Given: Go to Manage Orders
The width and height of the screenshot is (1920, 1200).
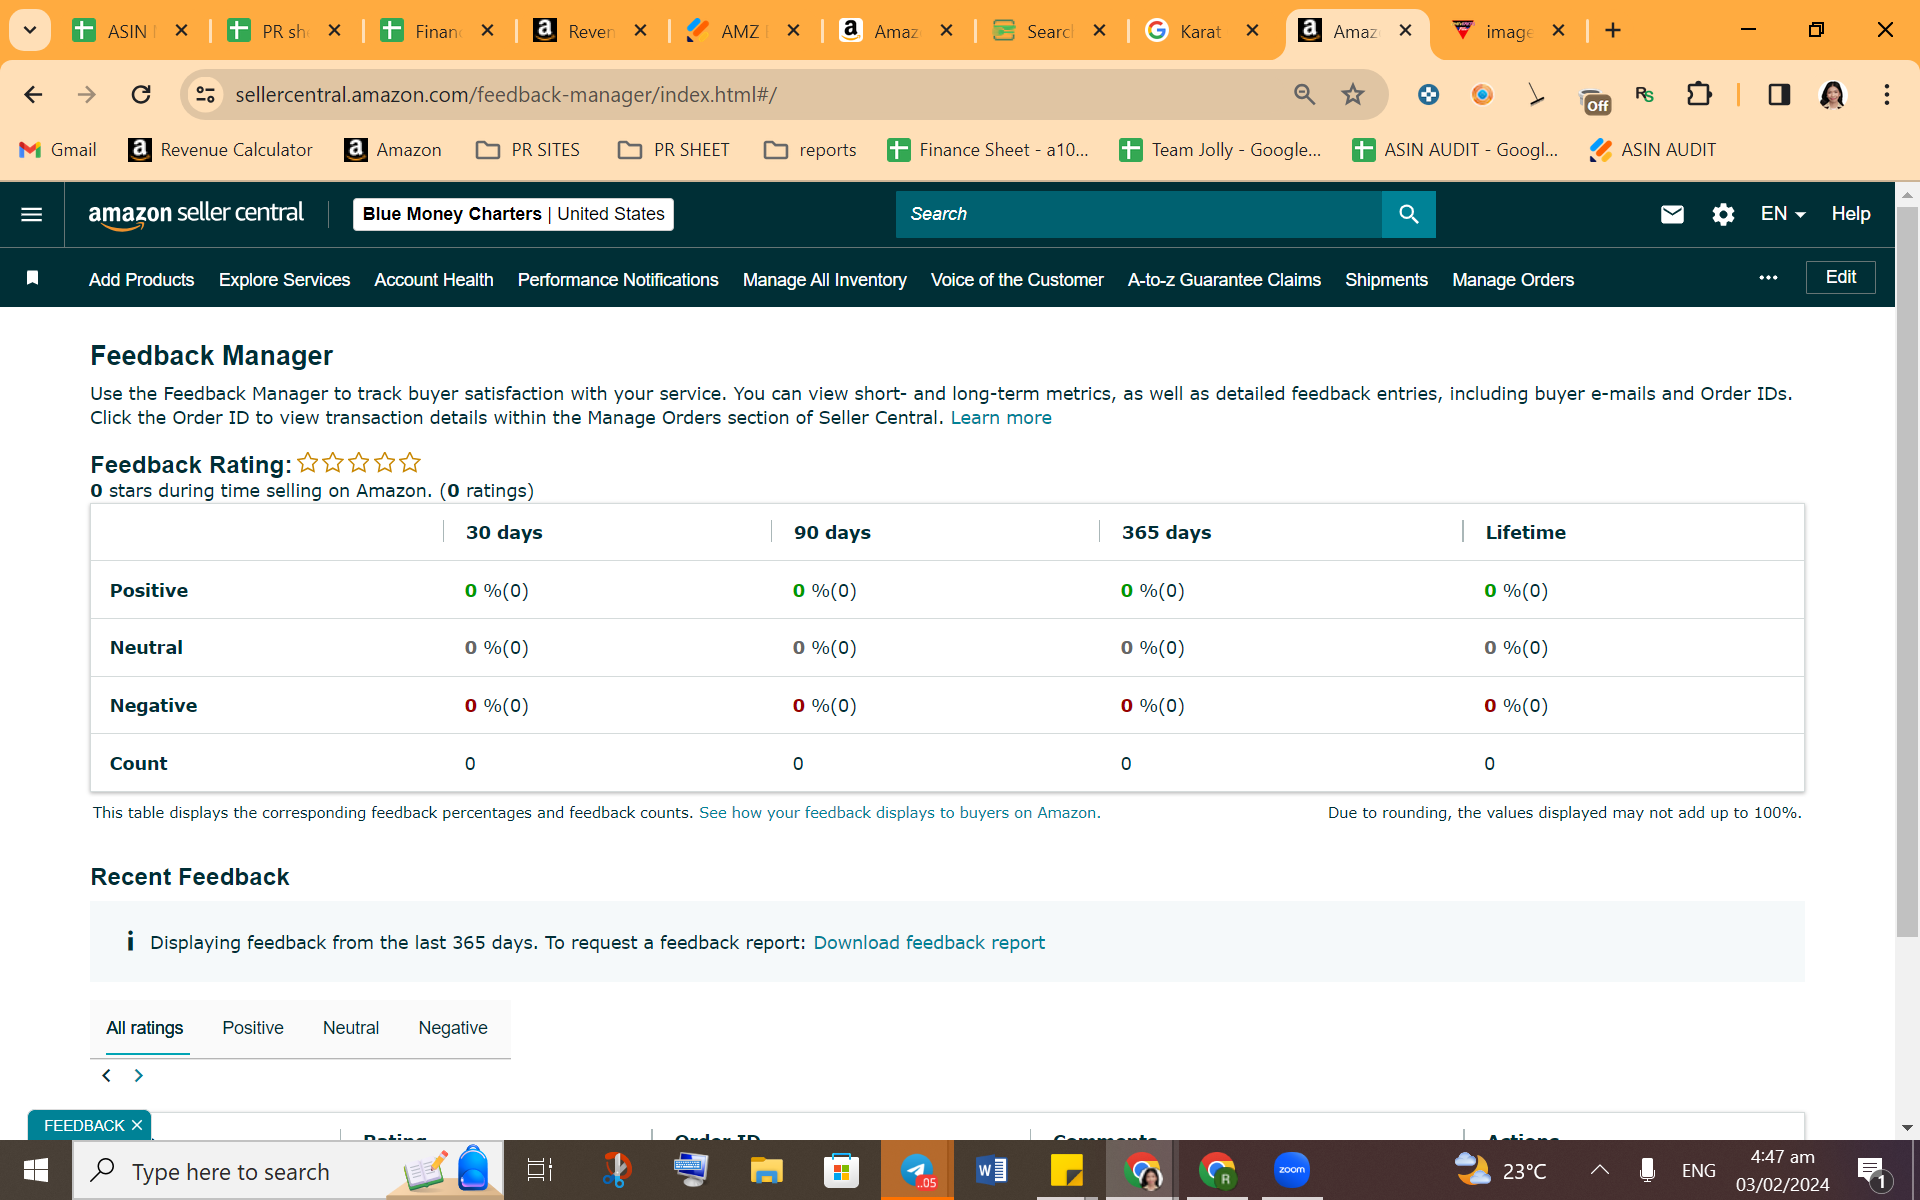Looking at the screenshot, I should pos(1513,280).
